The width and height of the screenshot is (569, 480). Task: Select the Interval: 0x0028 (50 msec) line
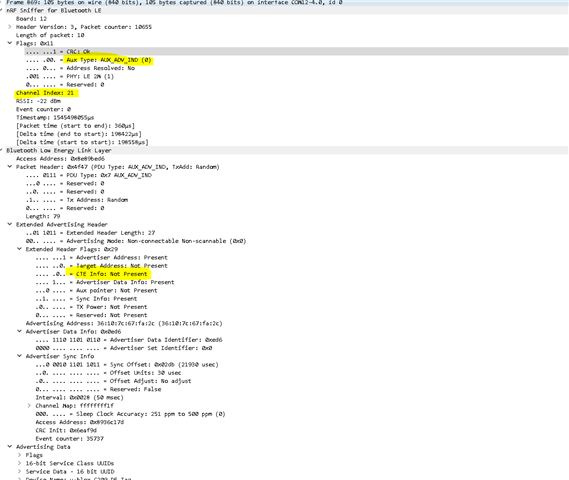pyautogui.click(x=79, y=398)
